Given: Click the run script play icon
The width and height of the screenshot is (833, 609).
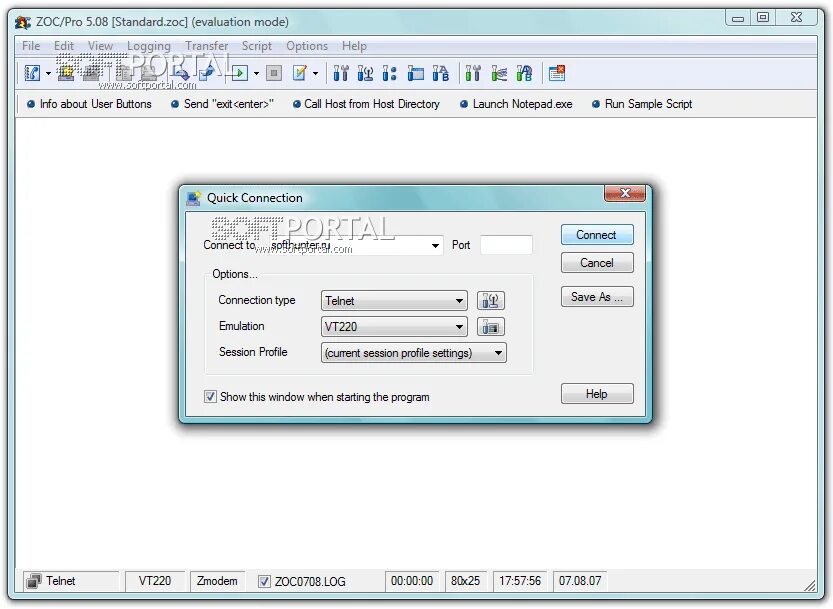Looking at the screenshot, I should (x=240, y=73).
